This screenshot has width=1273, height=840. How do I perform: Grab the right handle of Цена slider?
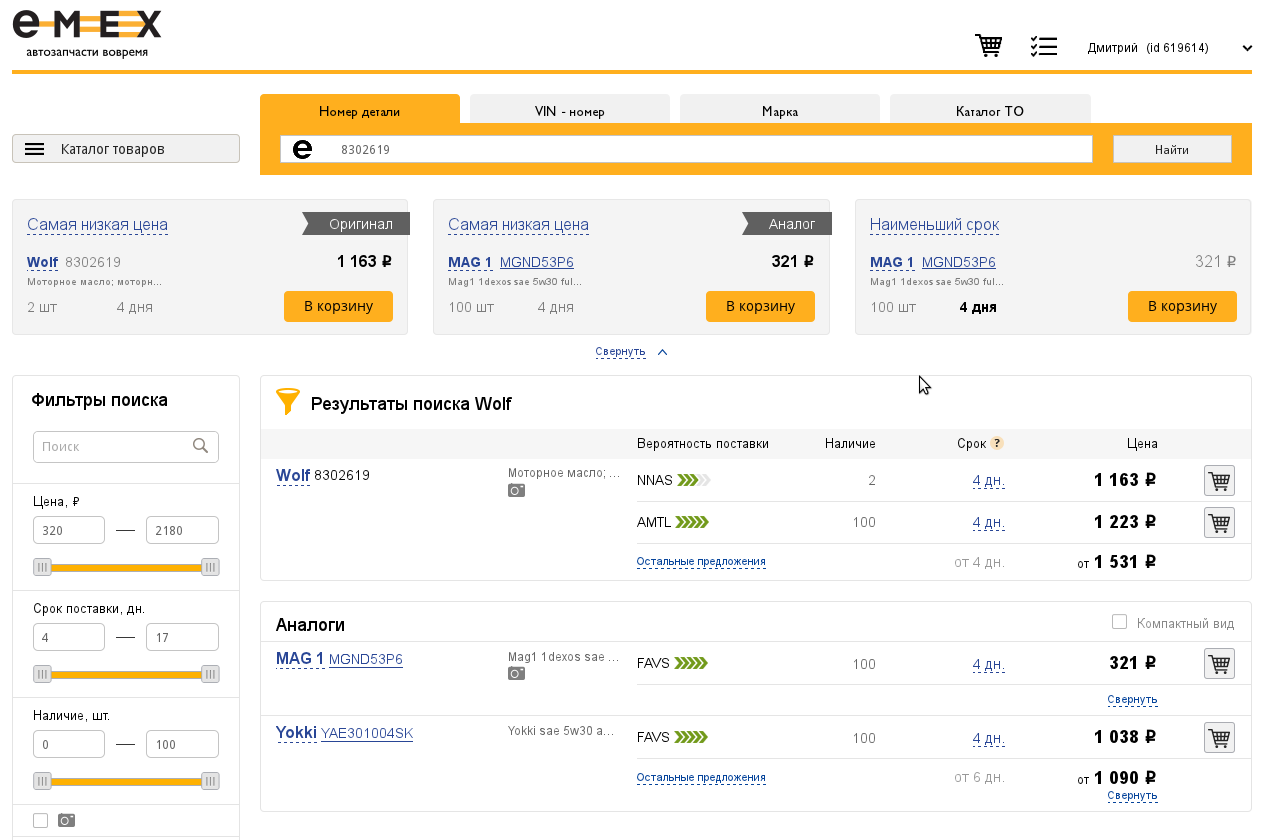tap(210, 567)
